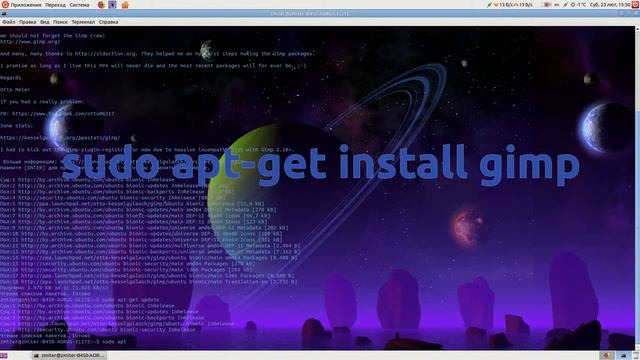Click the keyboard layout indicator in the tray

click(556, 5)
